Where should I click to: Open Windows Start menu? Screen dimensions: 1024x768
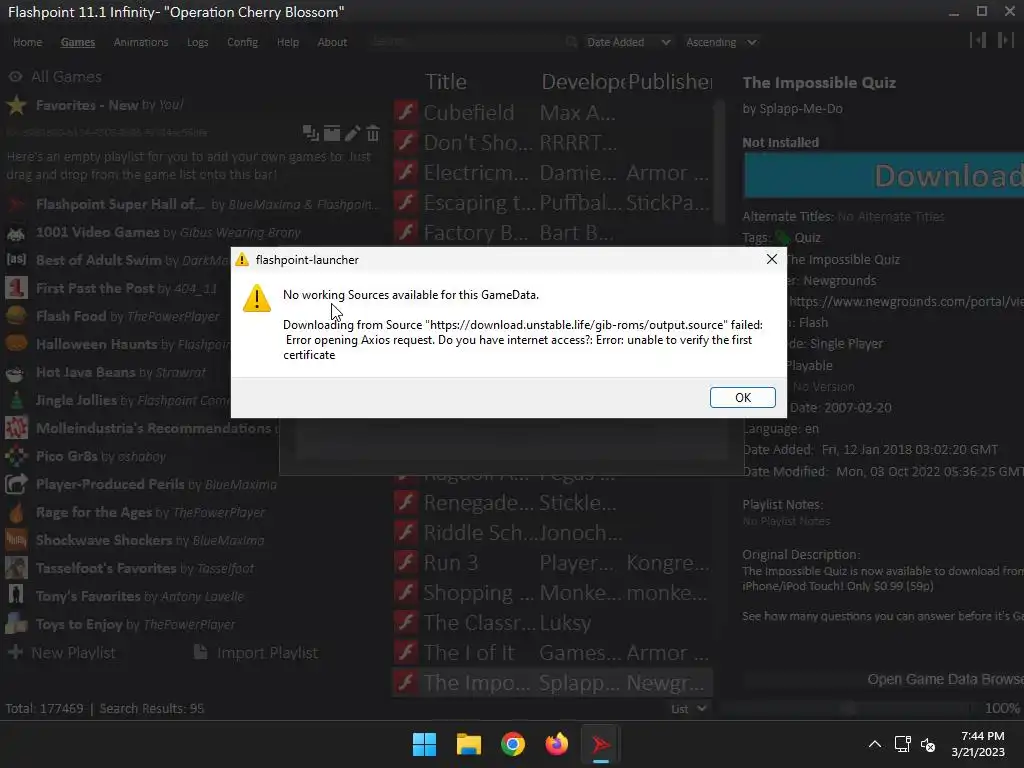(x=424, y=744)
